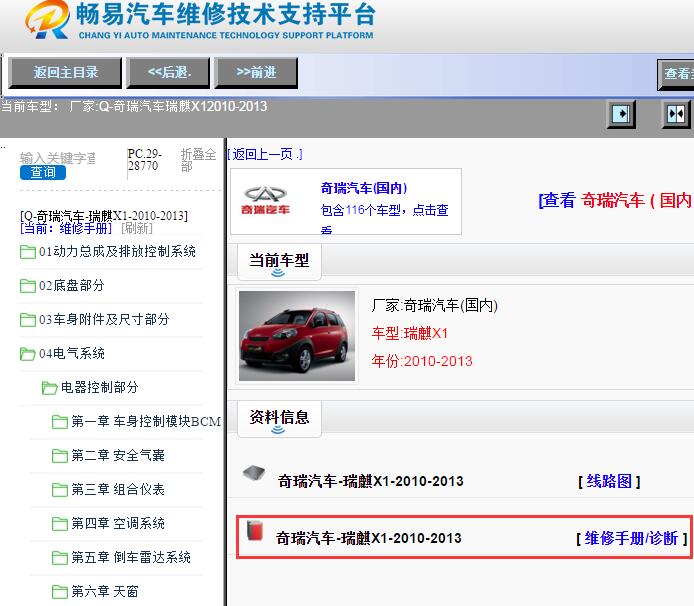Click 折叠全部 to collapse all
This screenshot has width=694, height=606.
(198, 160)
